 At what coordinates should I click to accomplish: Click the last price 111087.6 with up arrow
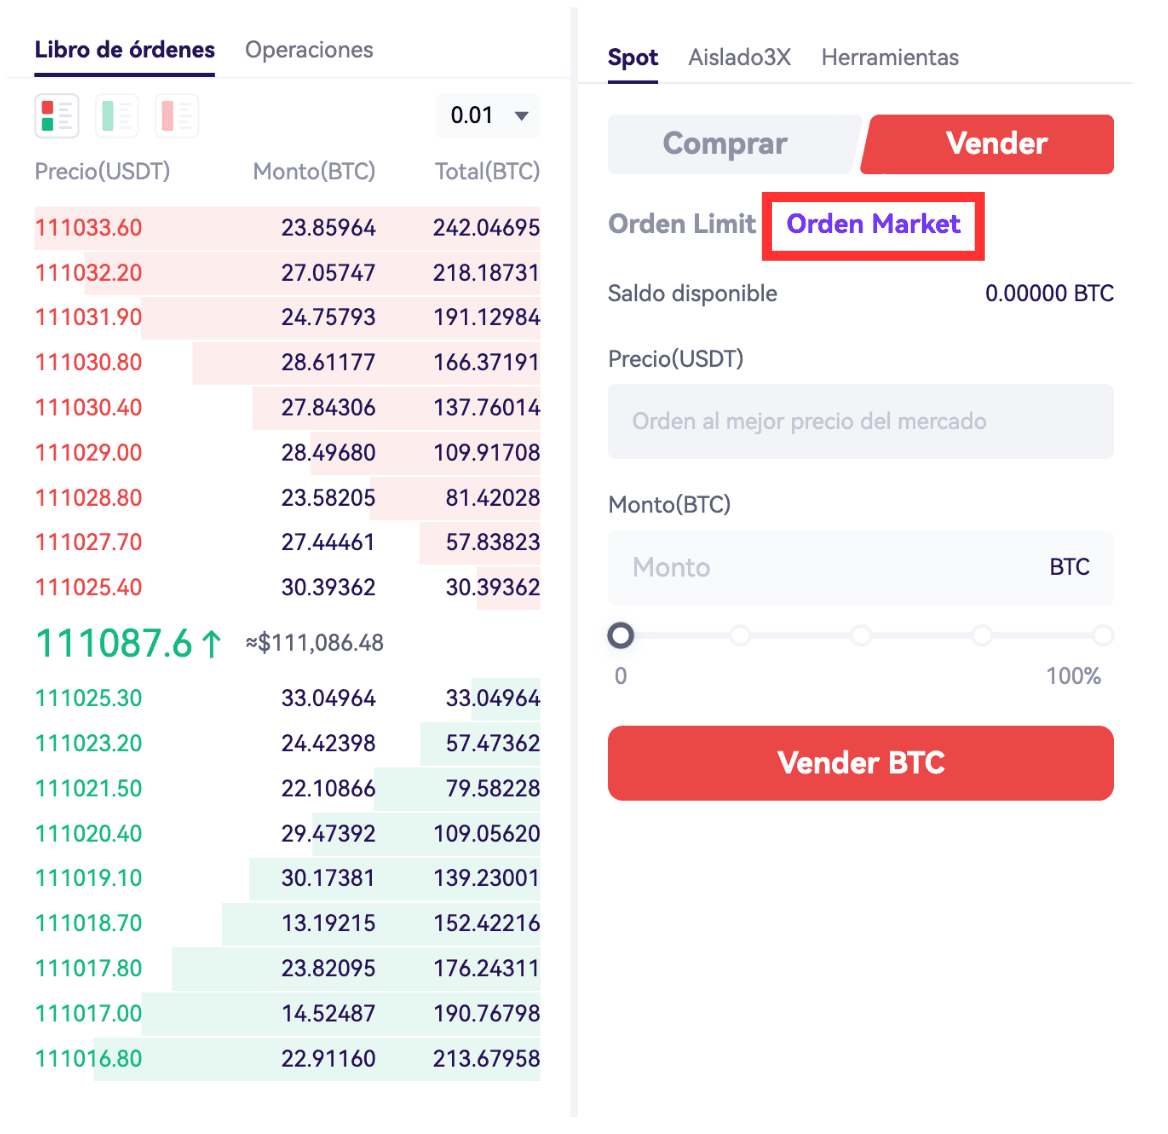tap(128, 644)
